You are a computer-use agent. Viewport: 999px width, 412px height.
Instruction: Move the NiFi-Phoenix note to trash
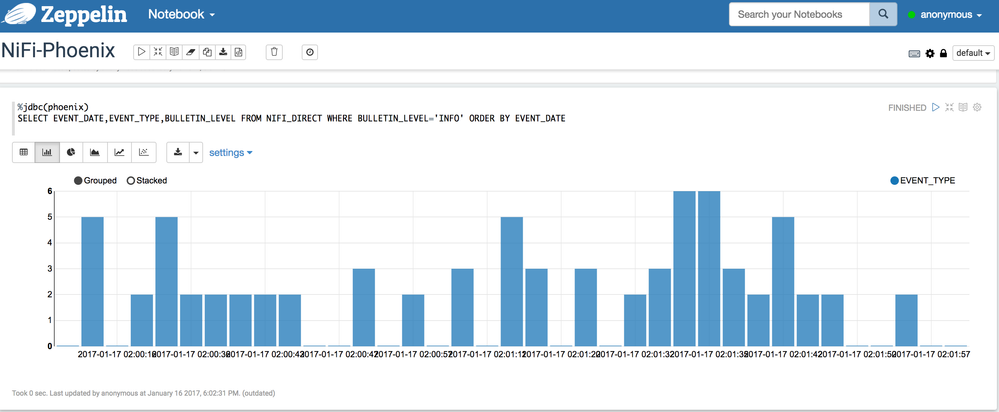tap(275, 52)
